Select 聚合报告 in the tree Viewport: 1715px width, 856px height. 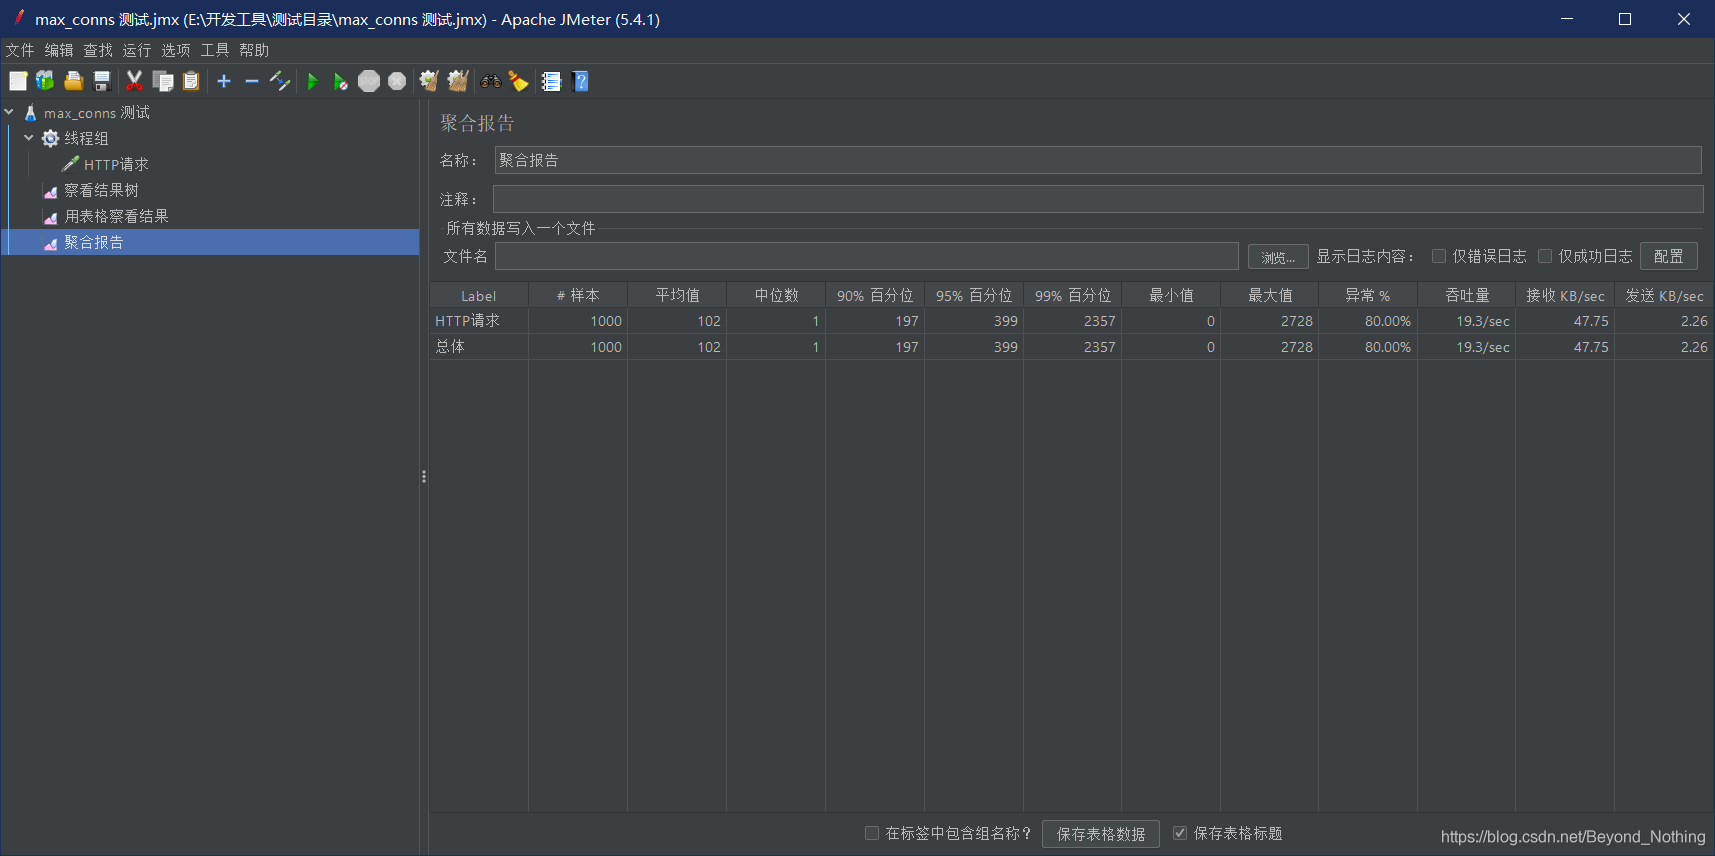94,242
